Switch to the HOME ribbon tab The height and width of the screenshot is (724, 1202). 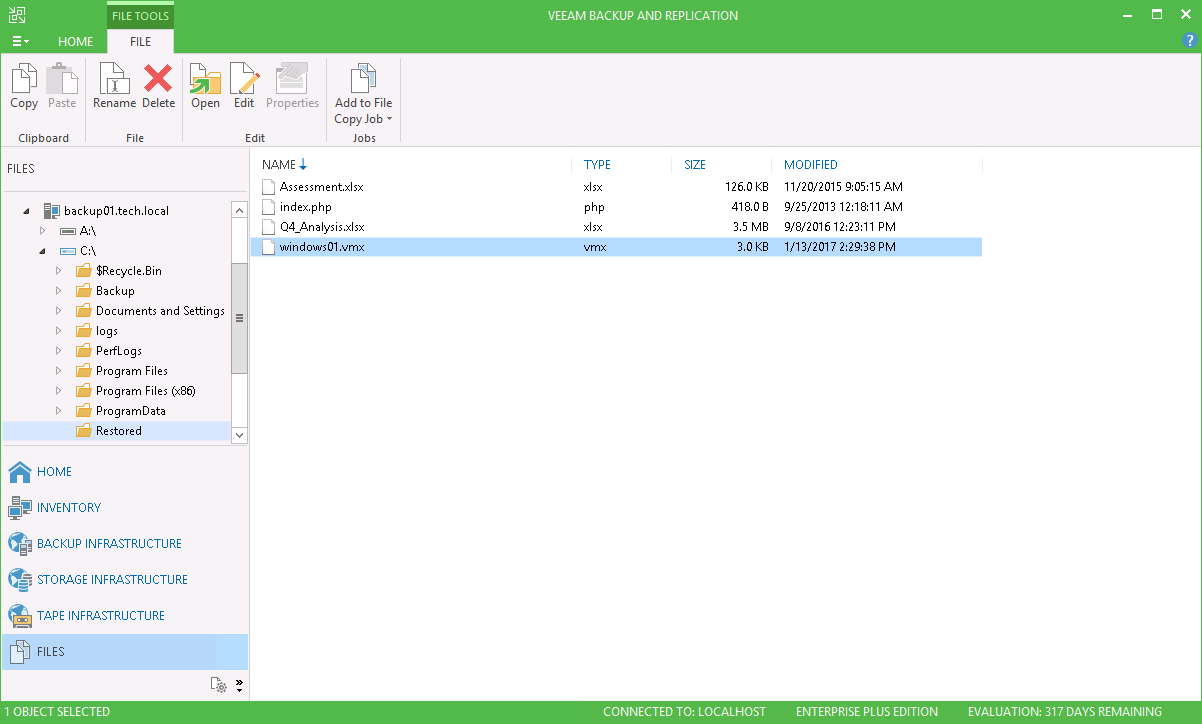pos(75,42)
